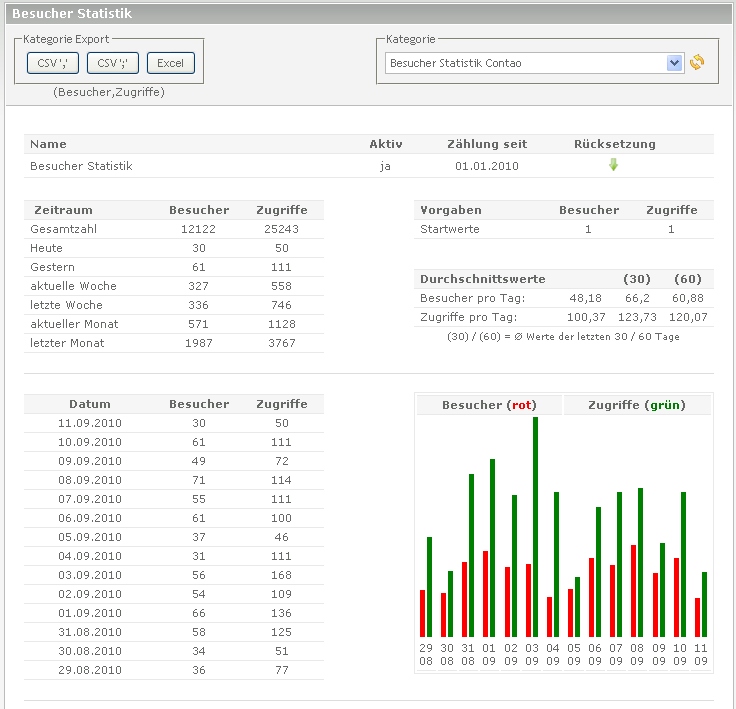
Task: Click the Datum column header
Action: 89,404
